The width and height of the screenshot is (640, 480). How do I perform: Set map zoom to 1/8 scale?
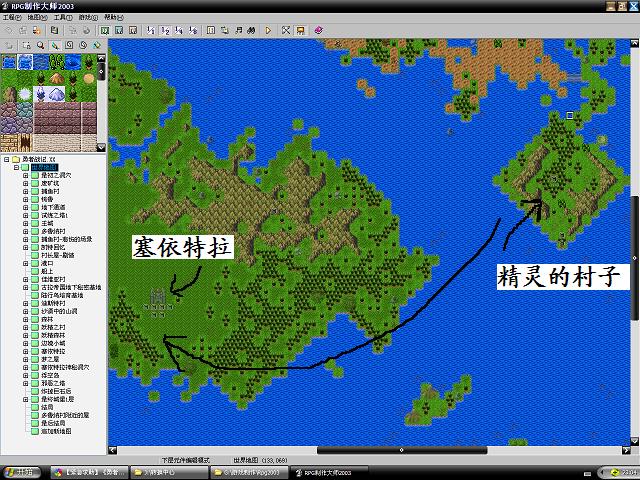pyautogui.click(x=193, y=30)
